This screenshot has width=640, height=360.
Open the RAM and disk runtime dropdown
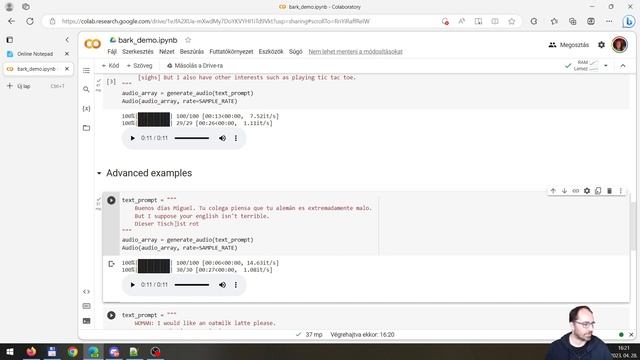606,66
